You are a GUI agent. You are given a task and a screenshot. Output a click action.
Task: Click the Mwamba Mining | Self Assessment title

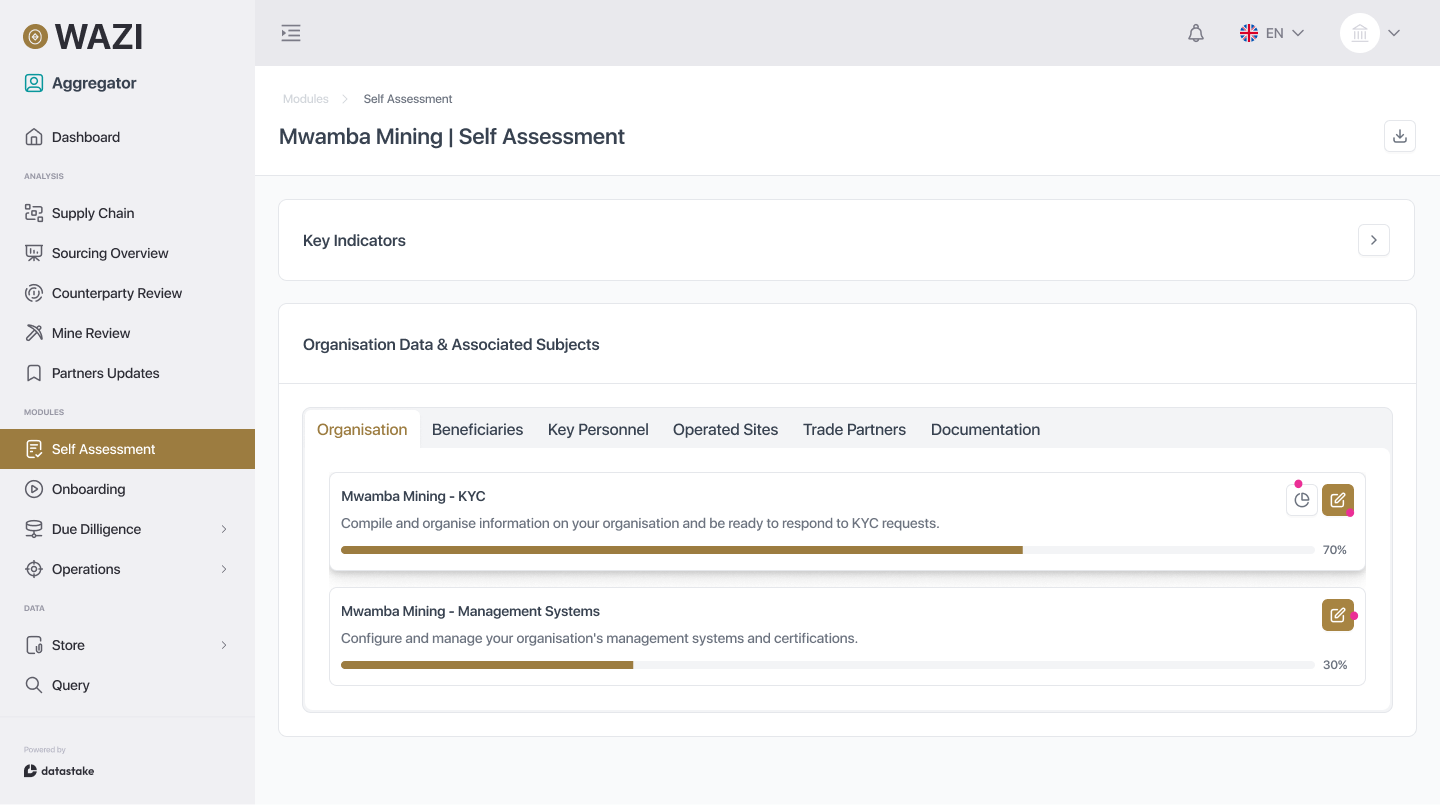[452, 136]
